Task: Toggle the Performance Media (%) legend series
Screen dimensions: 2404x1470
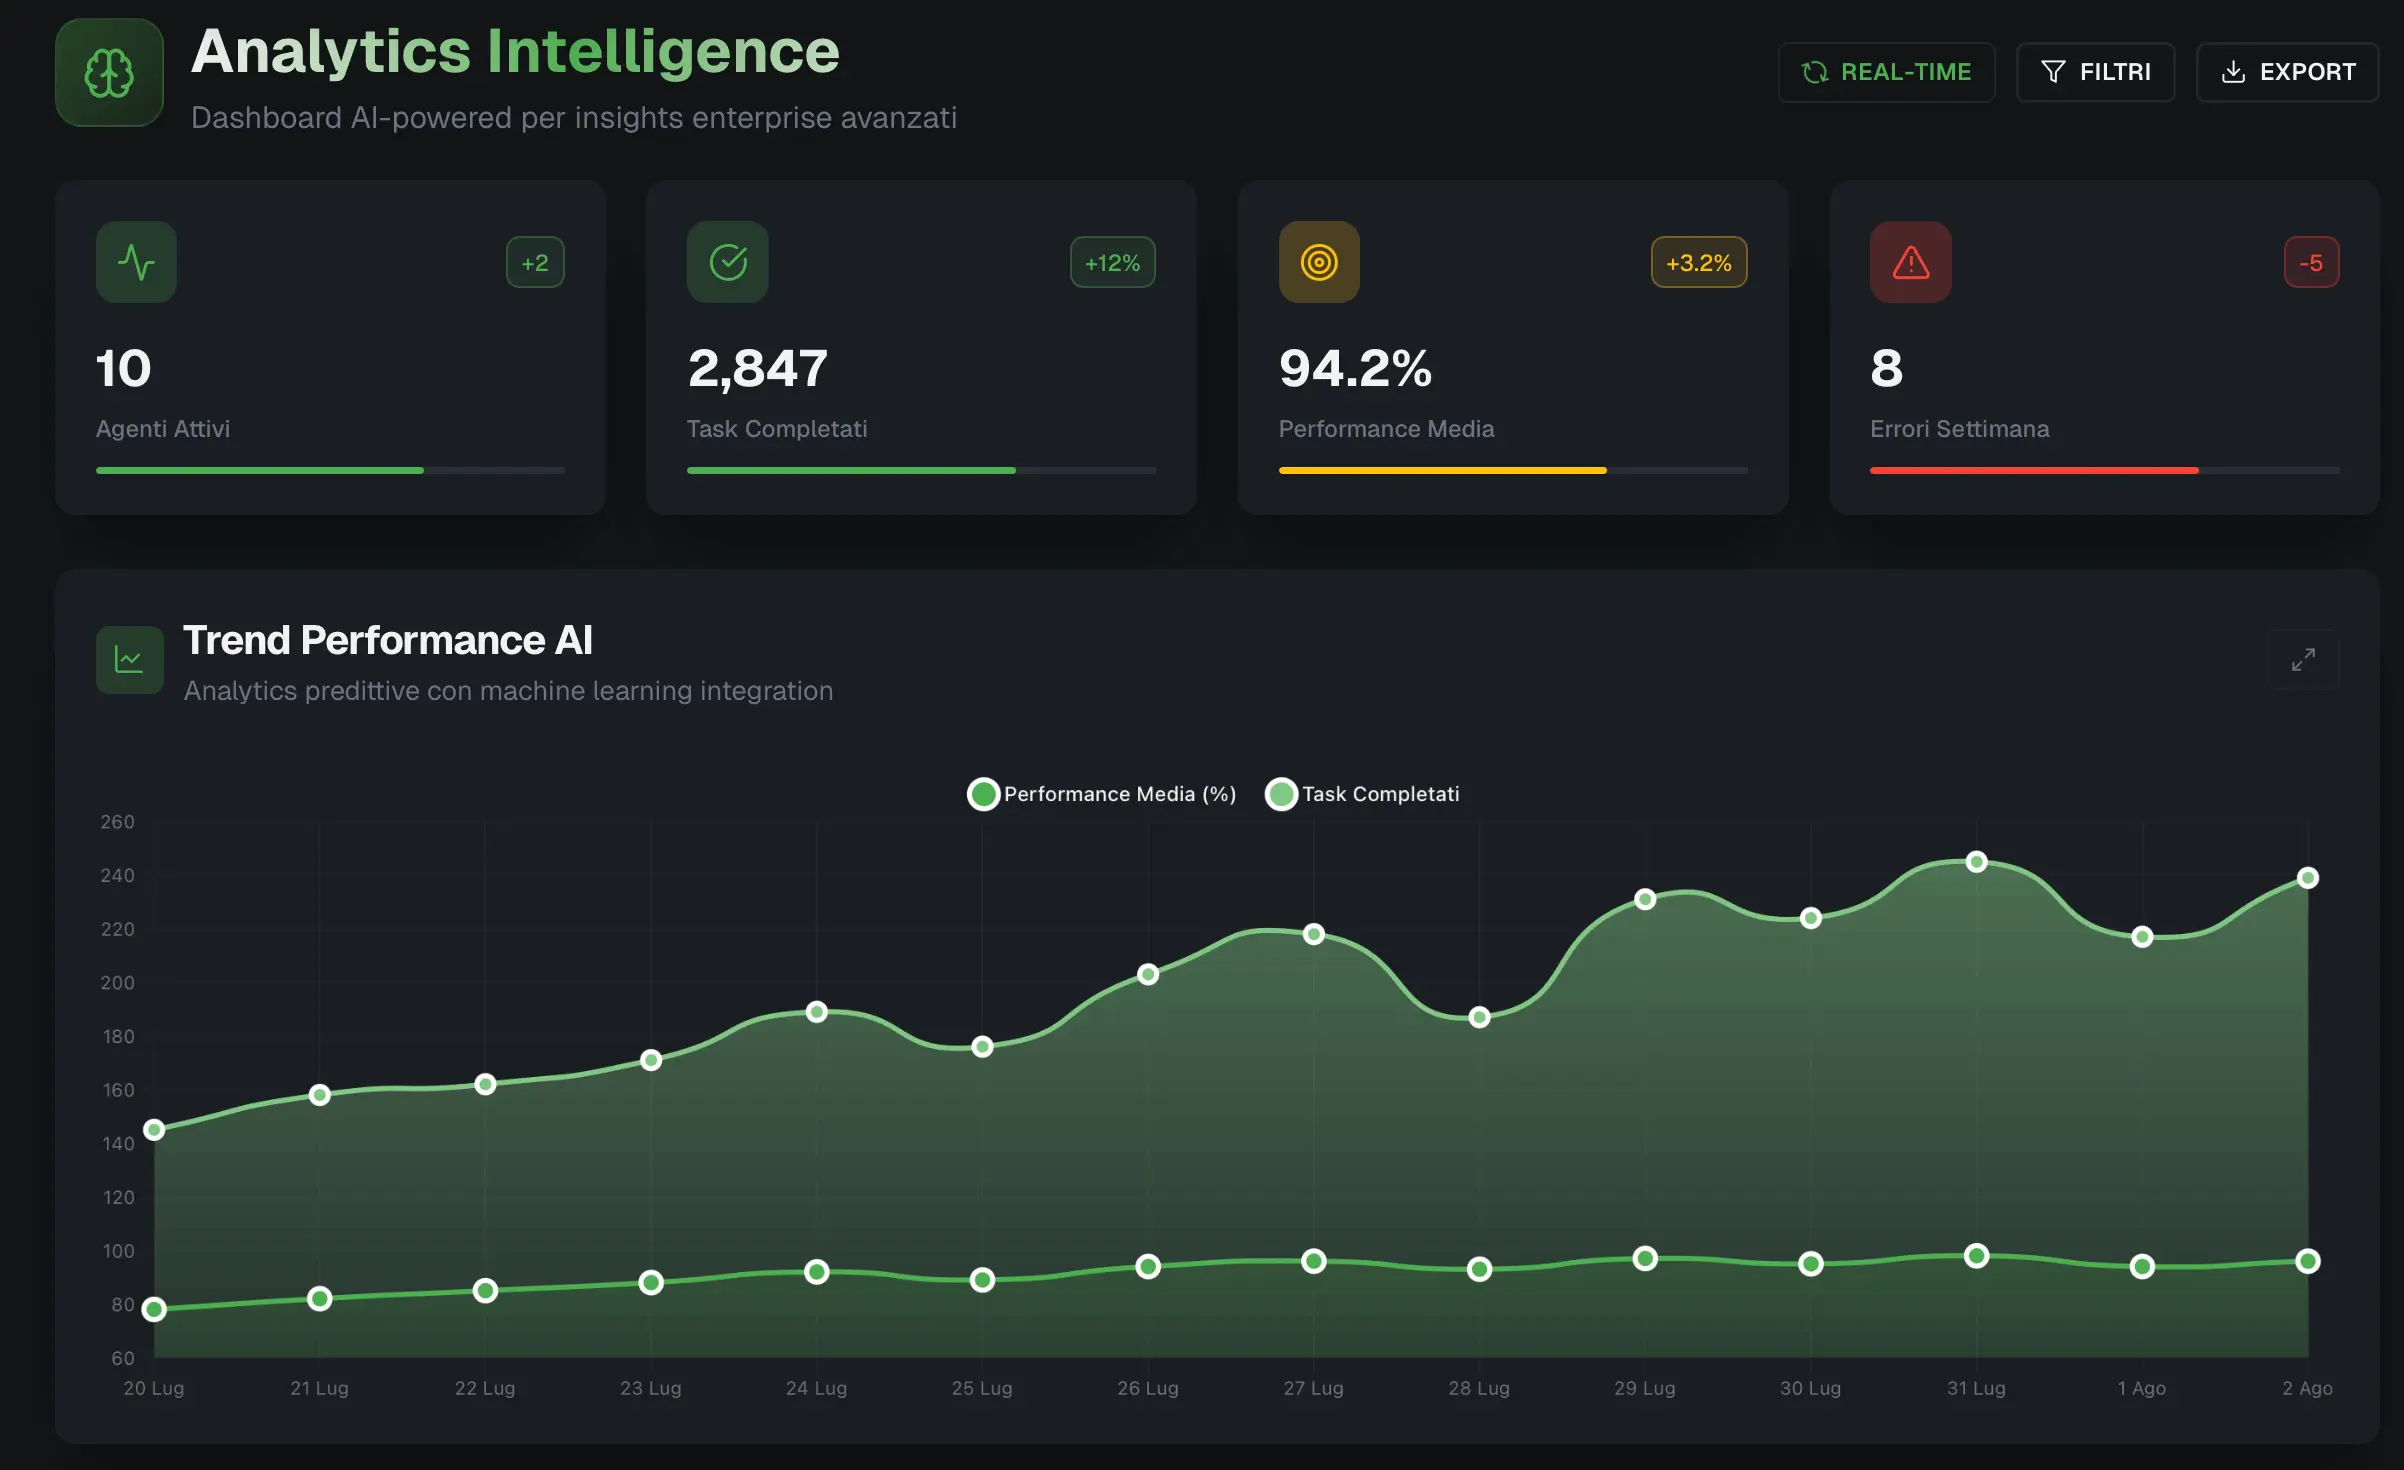Action: point(1101,793)
